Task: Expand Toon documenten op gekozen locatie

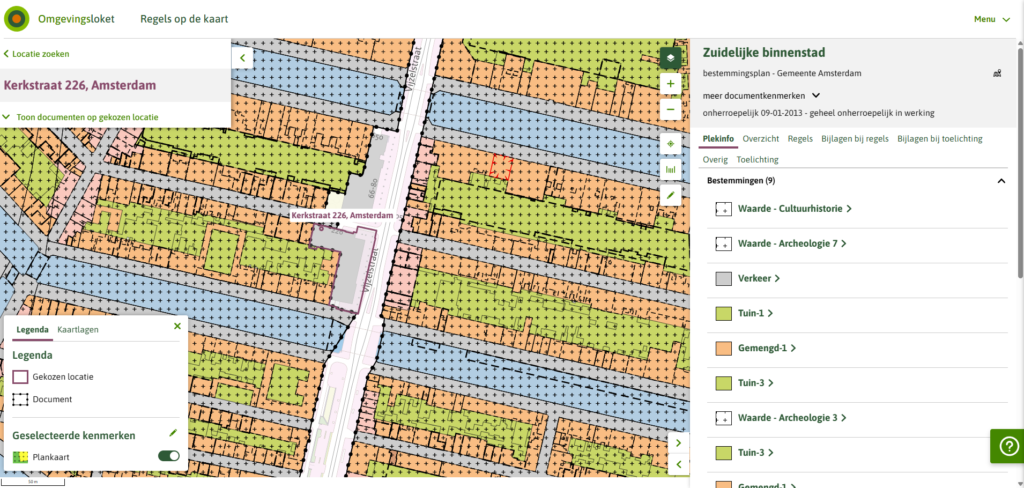Action: pyautogui.click(x=75, y=117)
